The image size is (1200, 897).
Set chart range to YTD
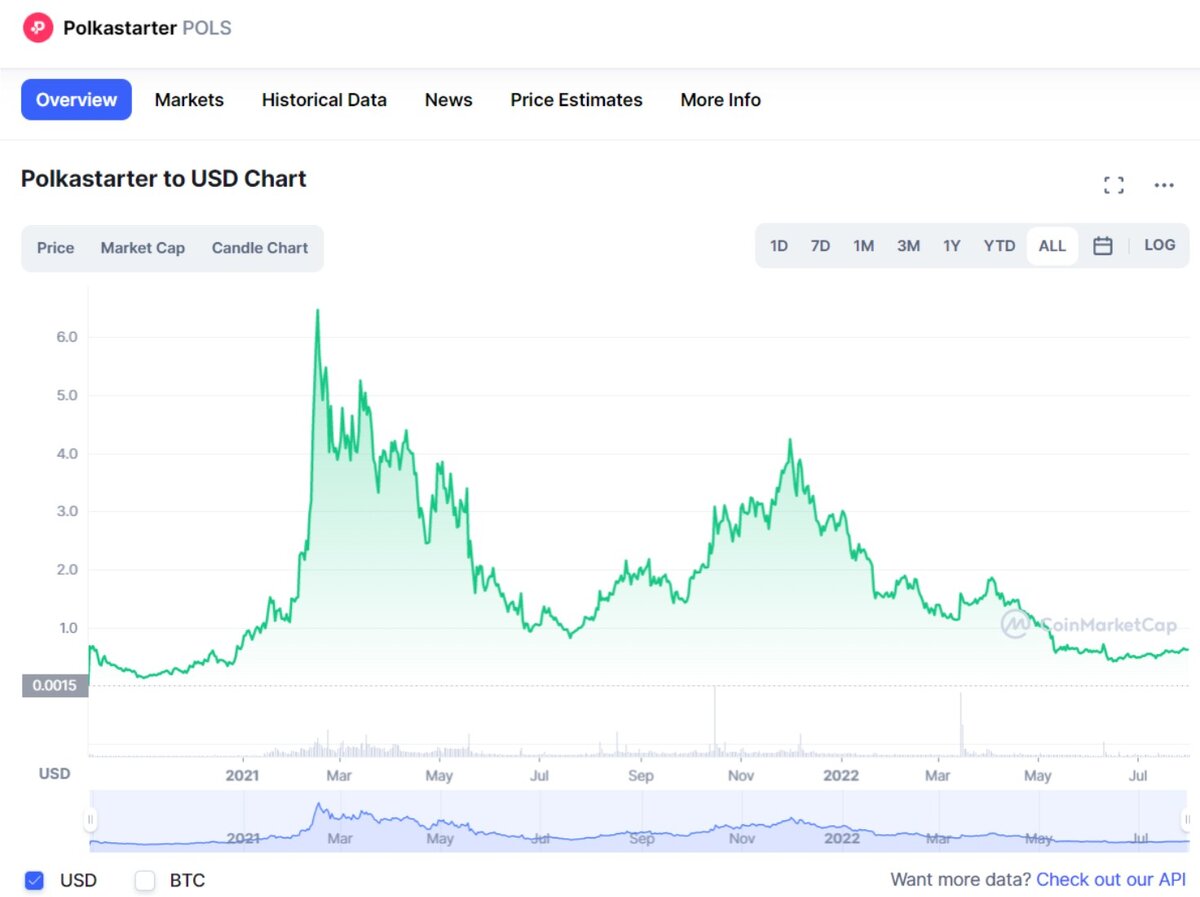point(999,246)
